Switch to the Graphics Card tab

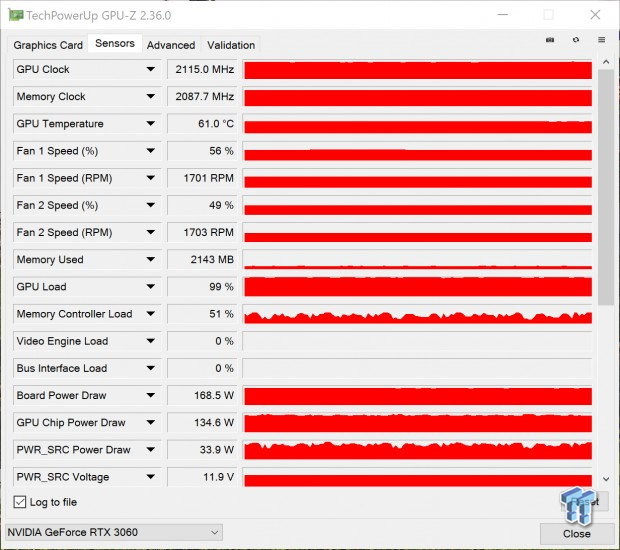[48, 45]
